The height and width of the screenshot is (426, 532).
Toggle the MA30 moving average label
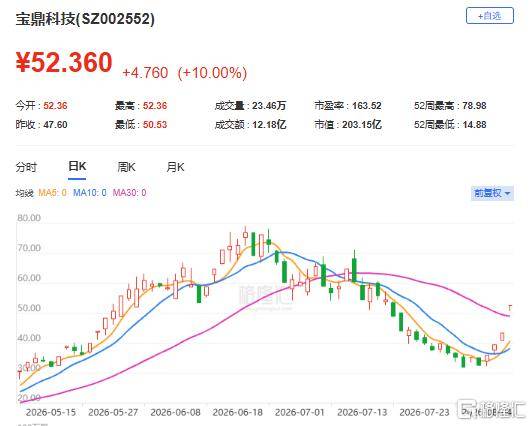[x=130, y=193]
